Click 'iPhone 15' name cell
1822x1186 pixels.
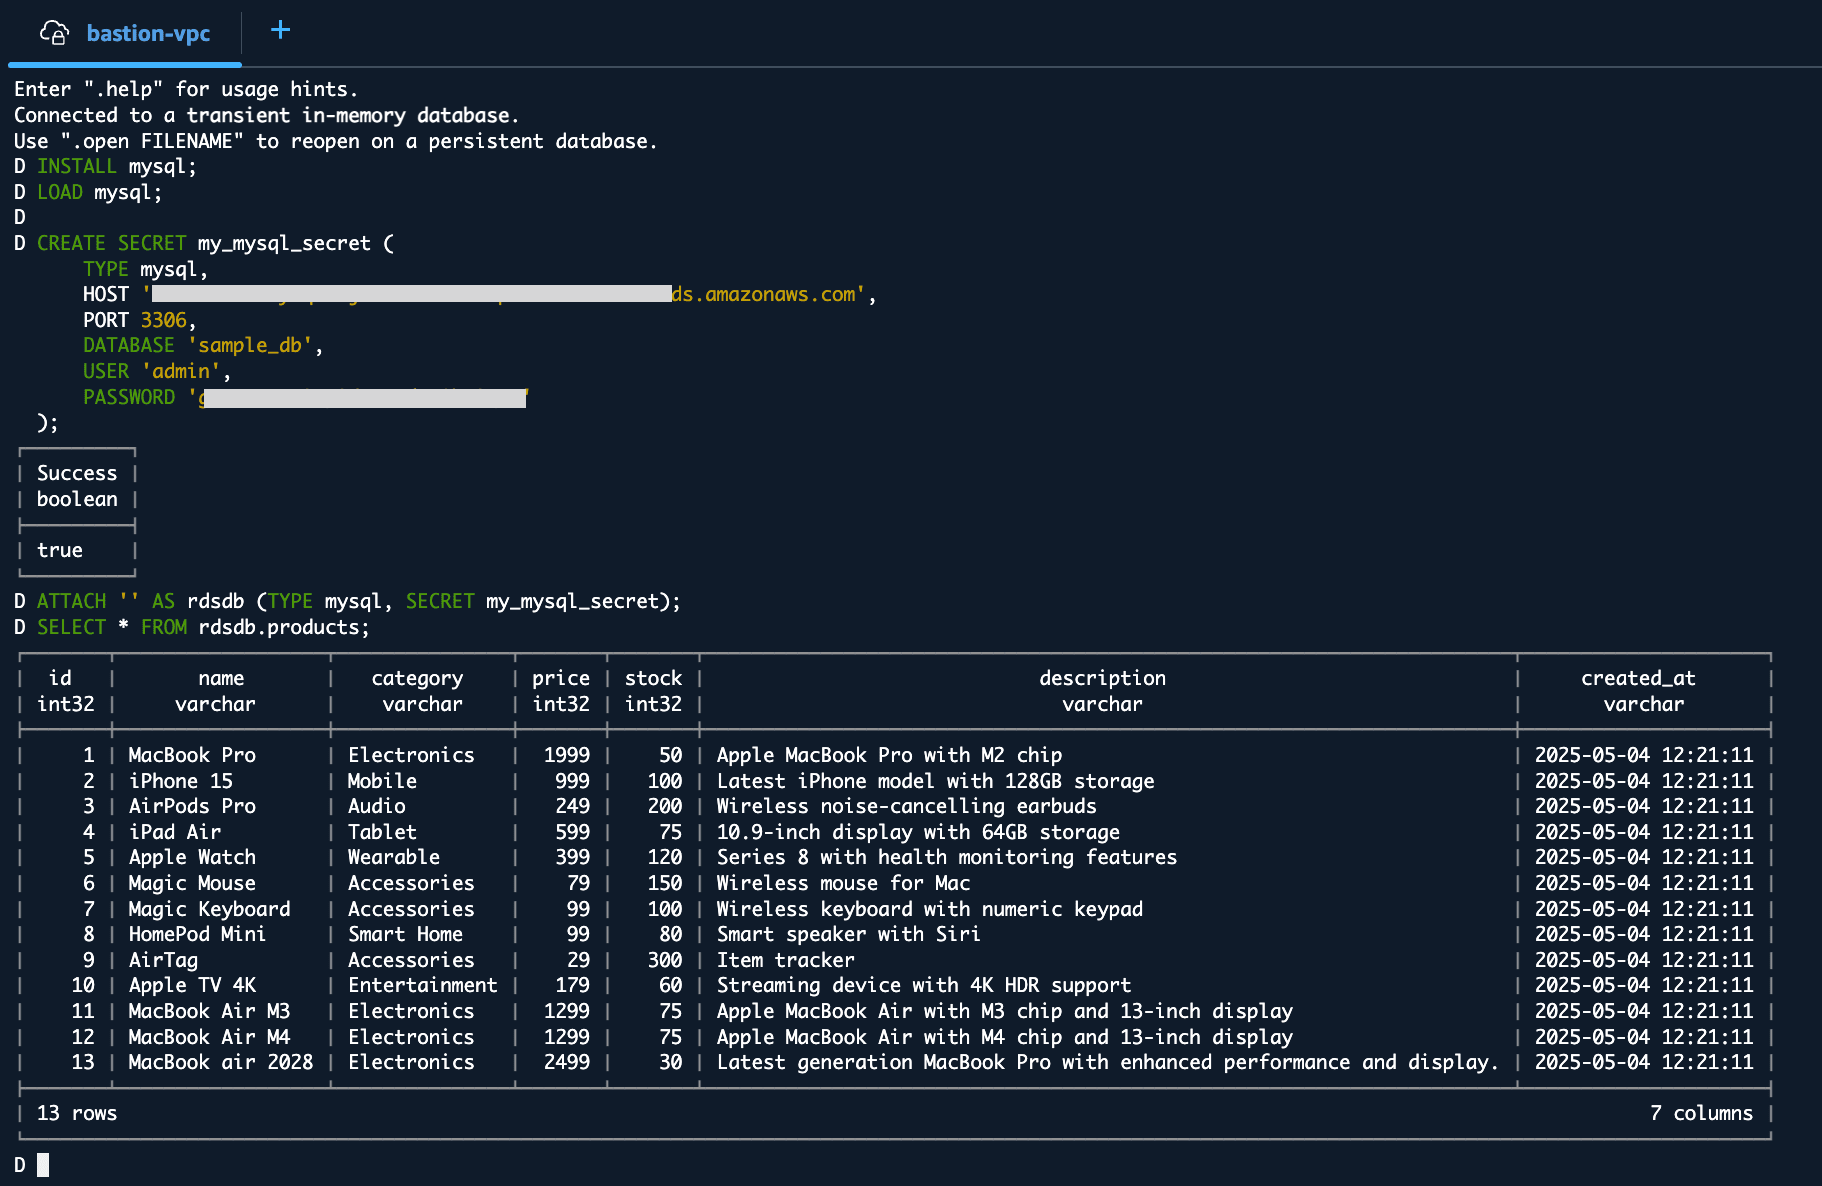click(180, 781)
